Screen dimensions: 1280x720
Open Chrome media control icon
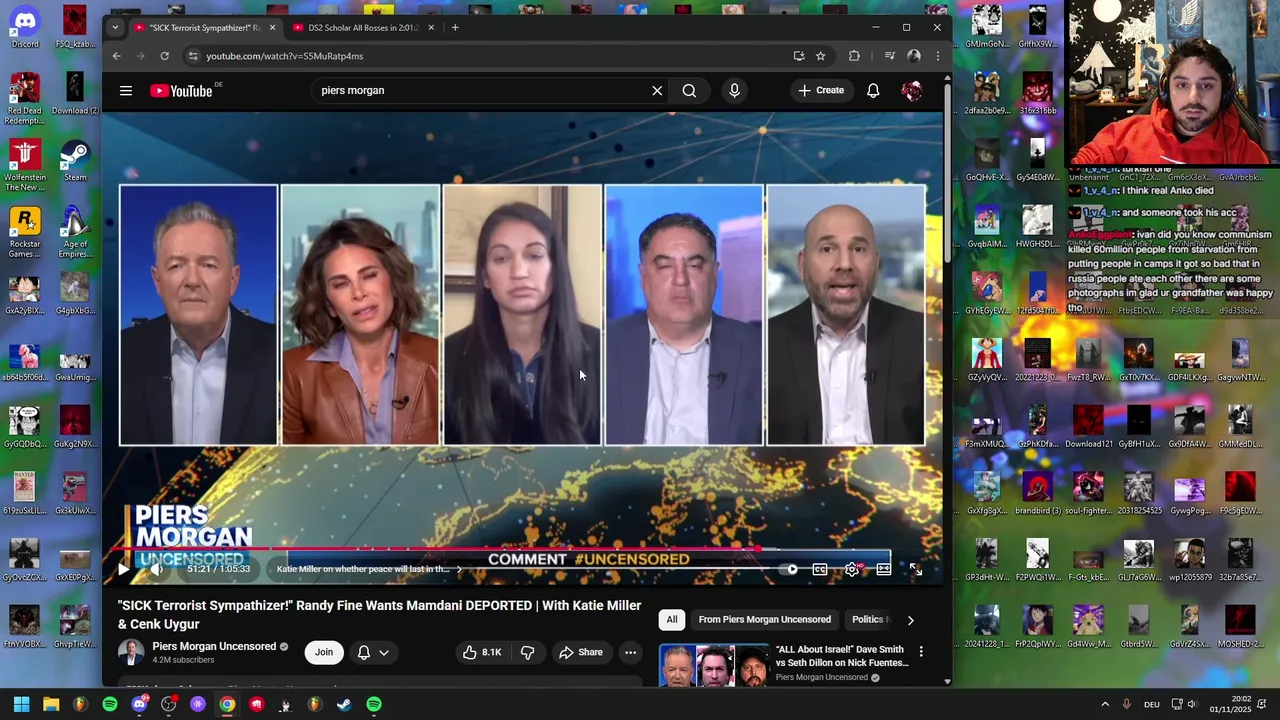point(889,56)
